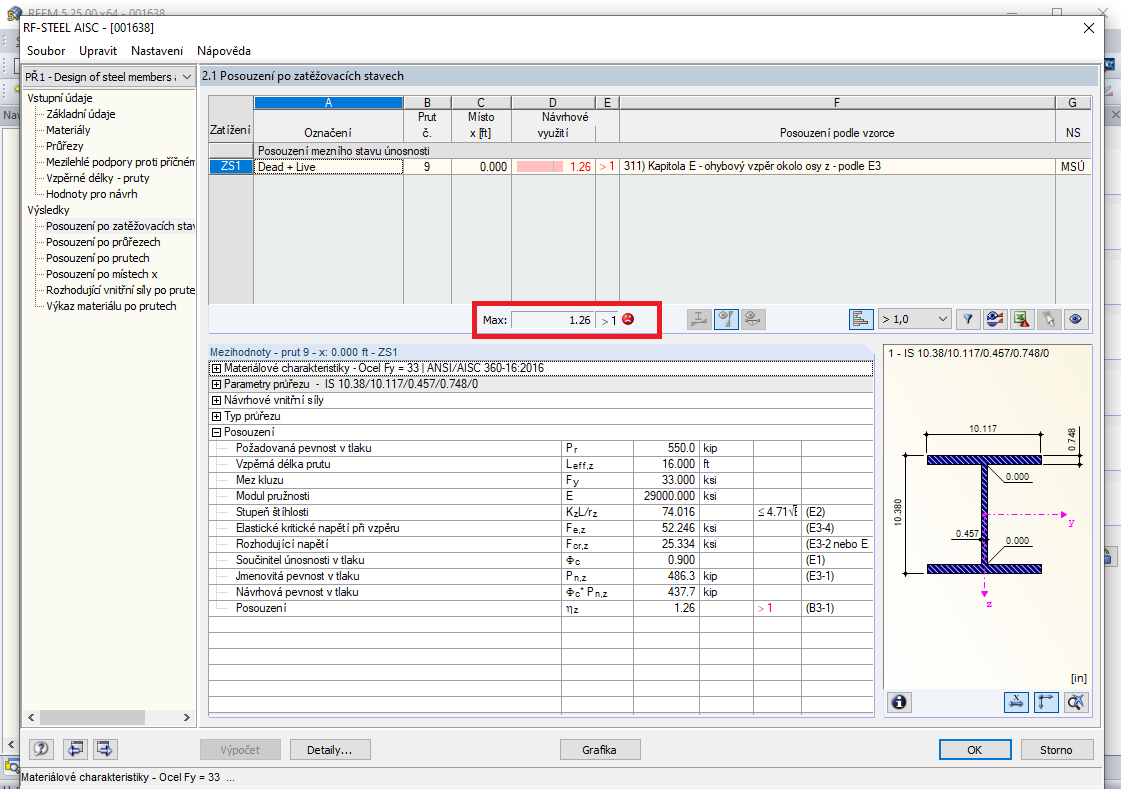Expand Materiálové charakteristiky row
This screenshot has height=789, width=1121.
(216, 368)
